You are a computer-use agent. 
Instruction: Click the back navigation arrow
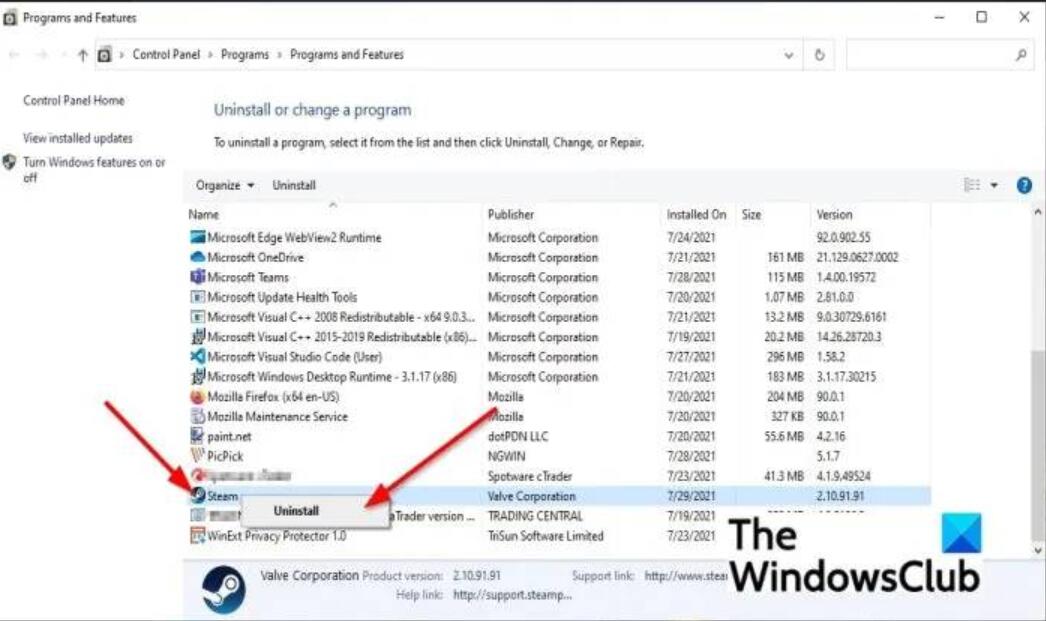pos(14,55)
